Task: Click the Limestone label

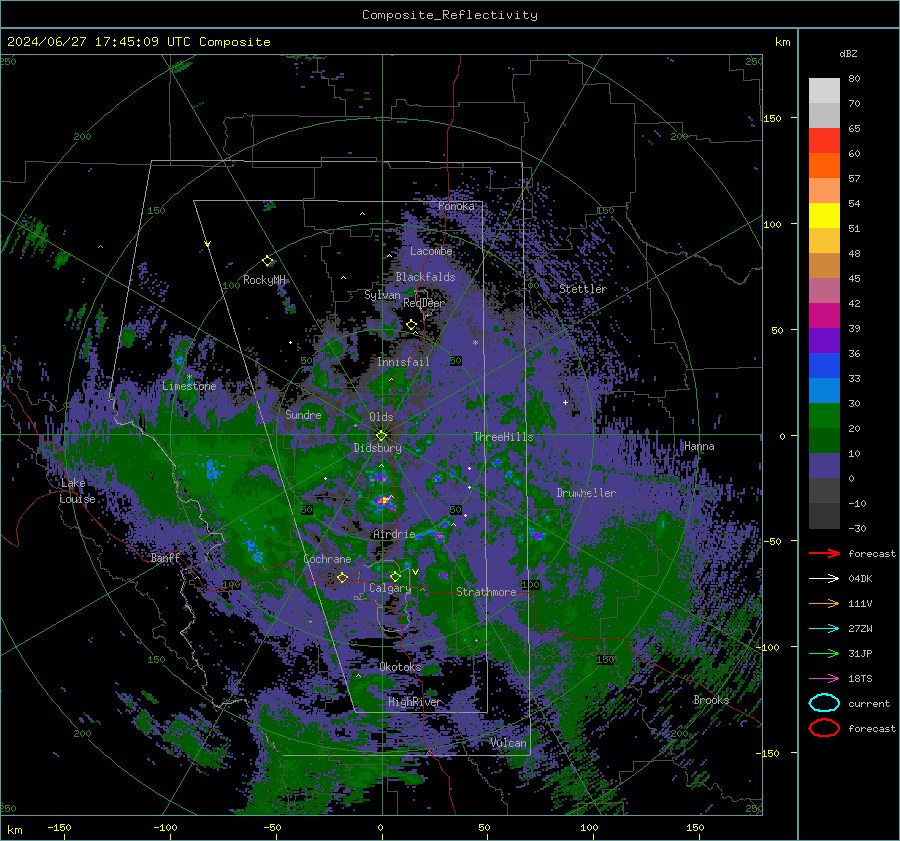Action: tap(189, 386)
